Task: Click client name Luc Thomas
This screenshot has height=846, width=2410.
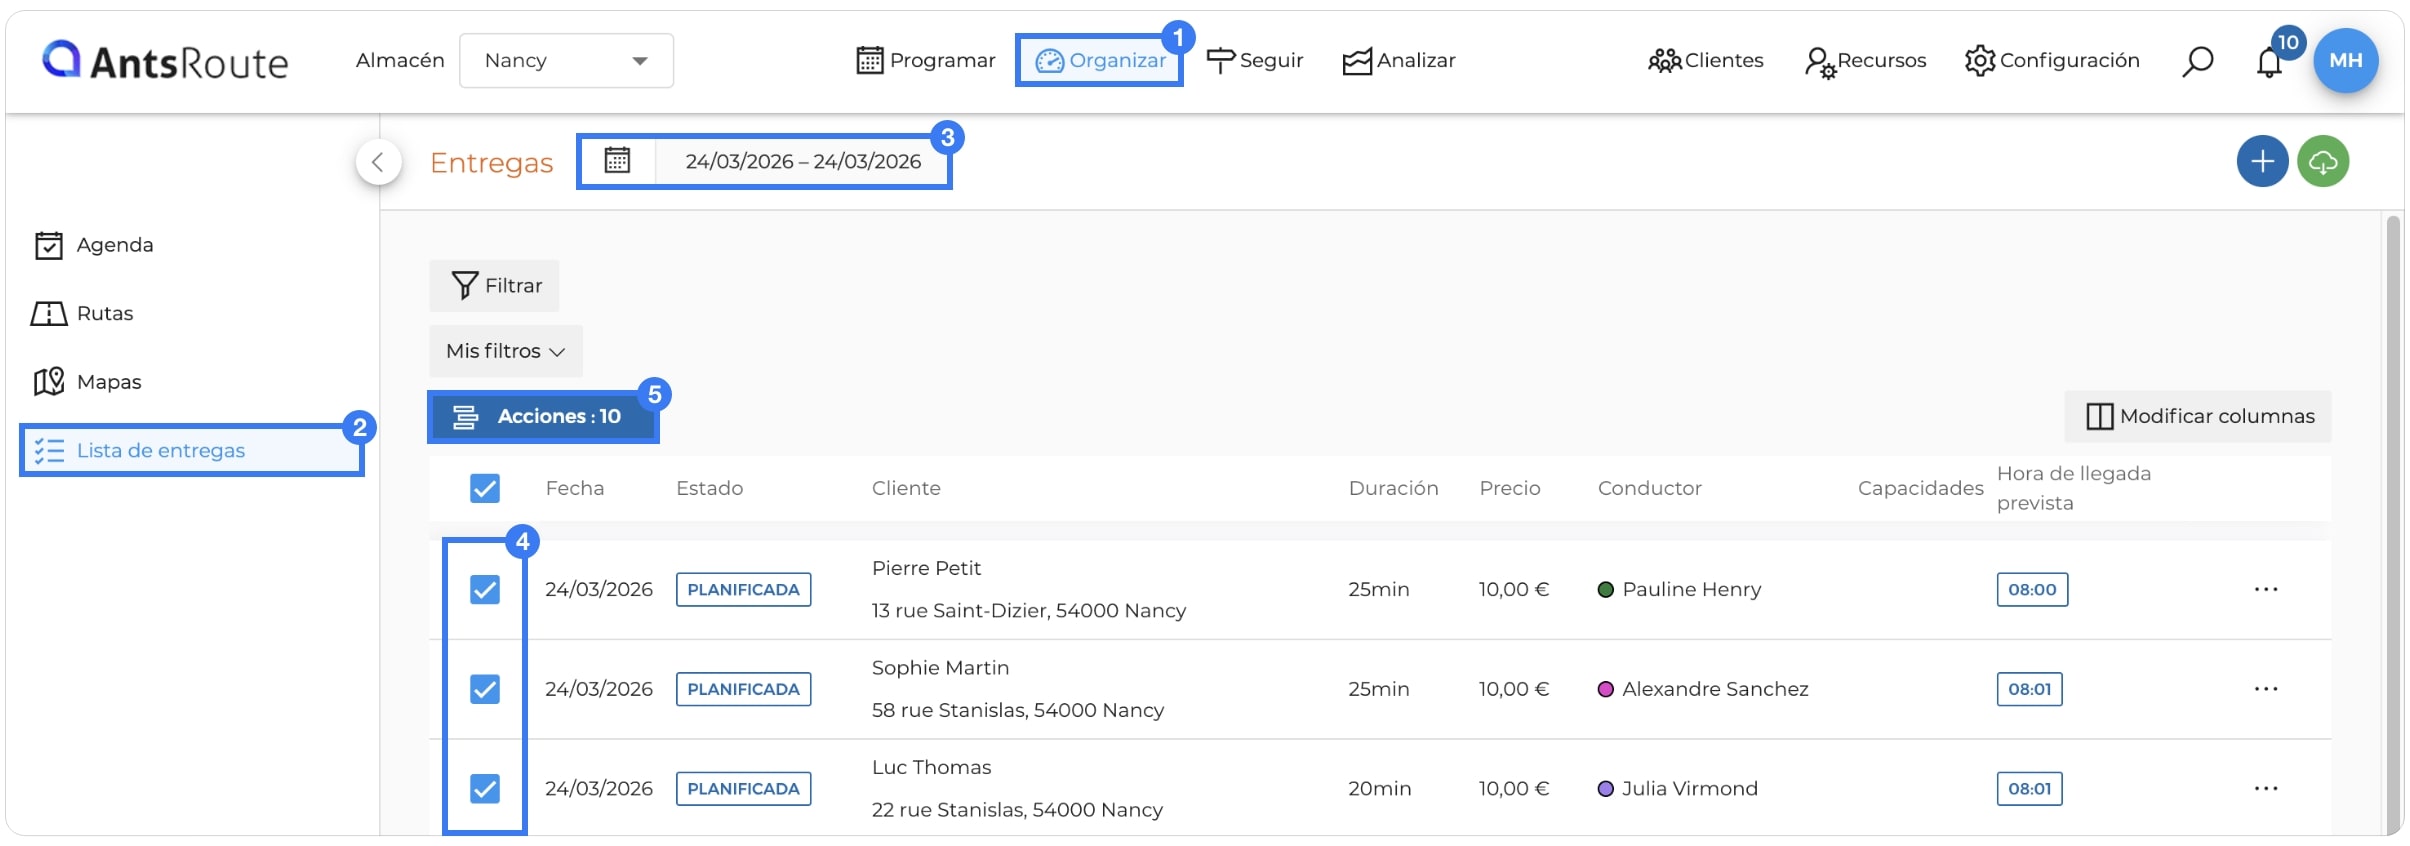Action: [x=931, y=768]
